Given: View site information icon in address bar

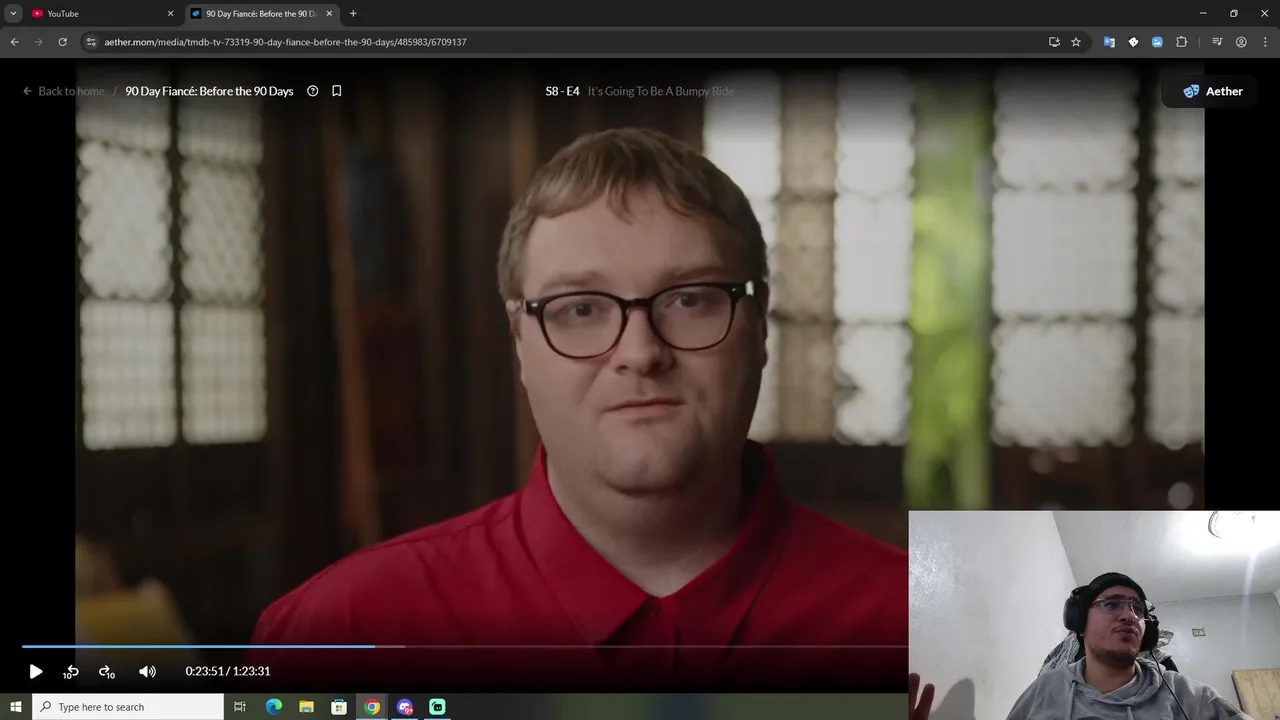Looking at the screenshot, I should click(91, 42).
